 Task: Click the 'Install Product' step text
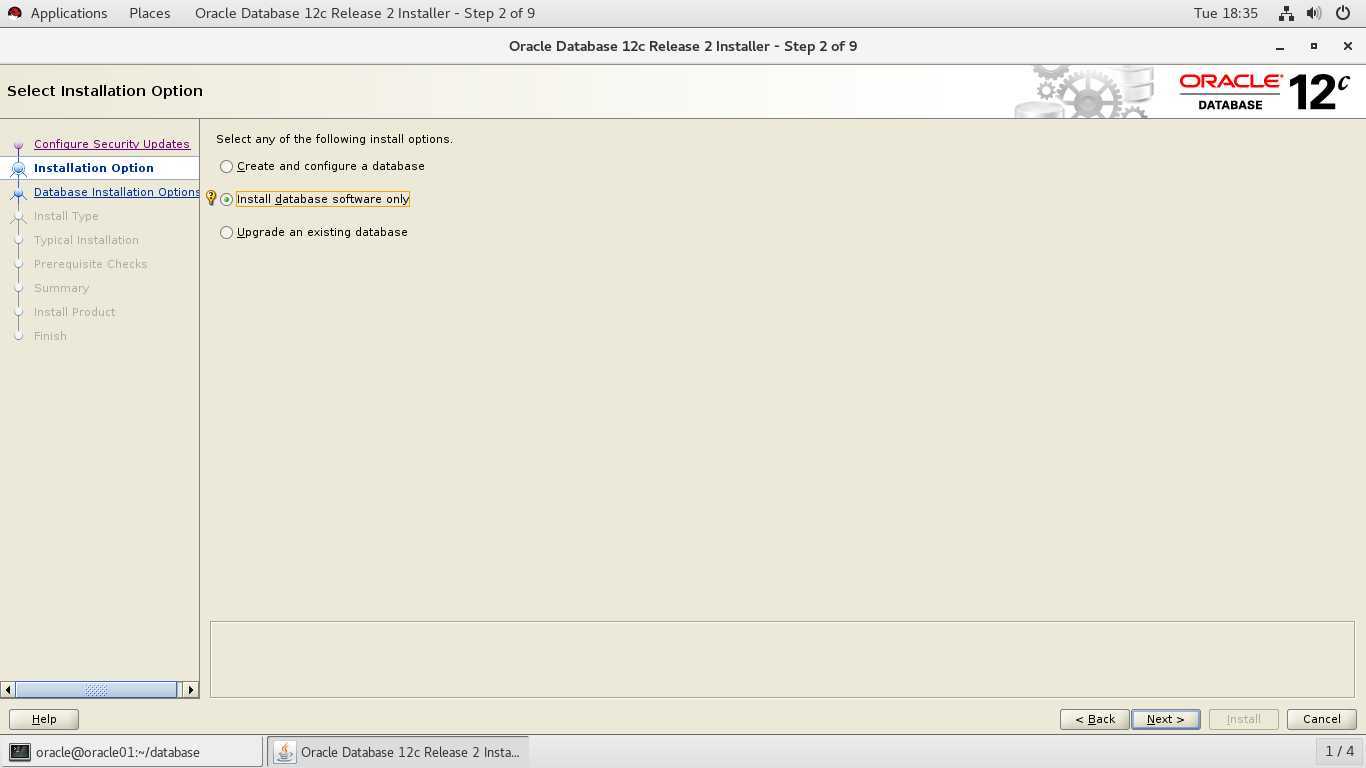pyautogui.click(x=74, y=312)
